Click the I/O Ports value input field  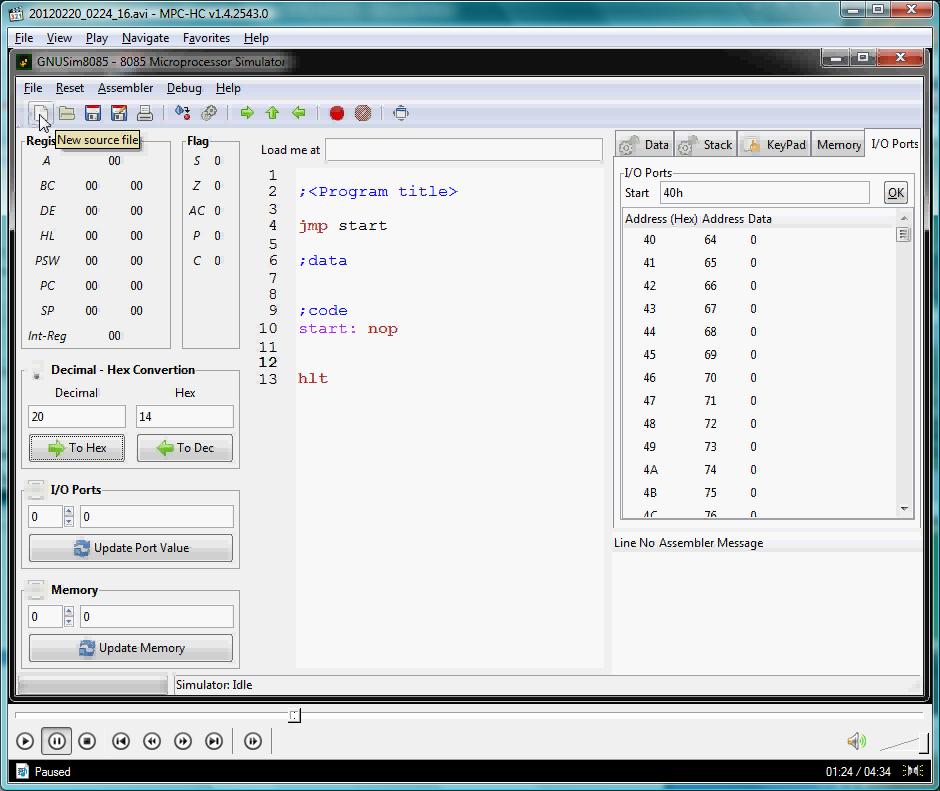(156, 517)
